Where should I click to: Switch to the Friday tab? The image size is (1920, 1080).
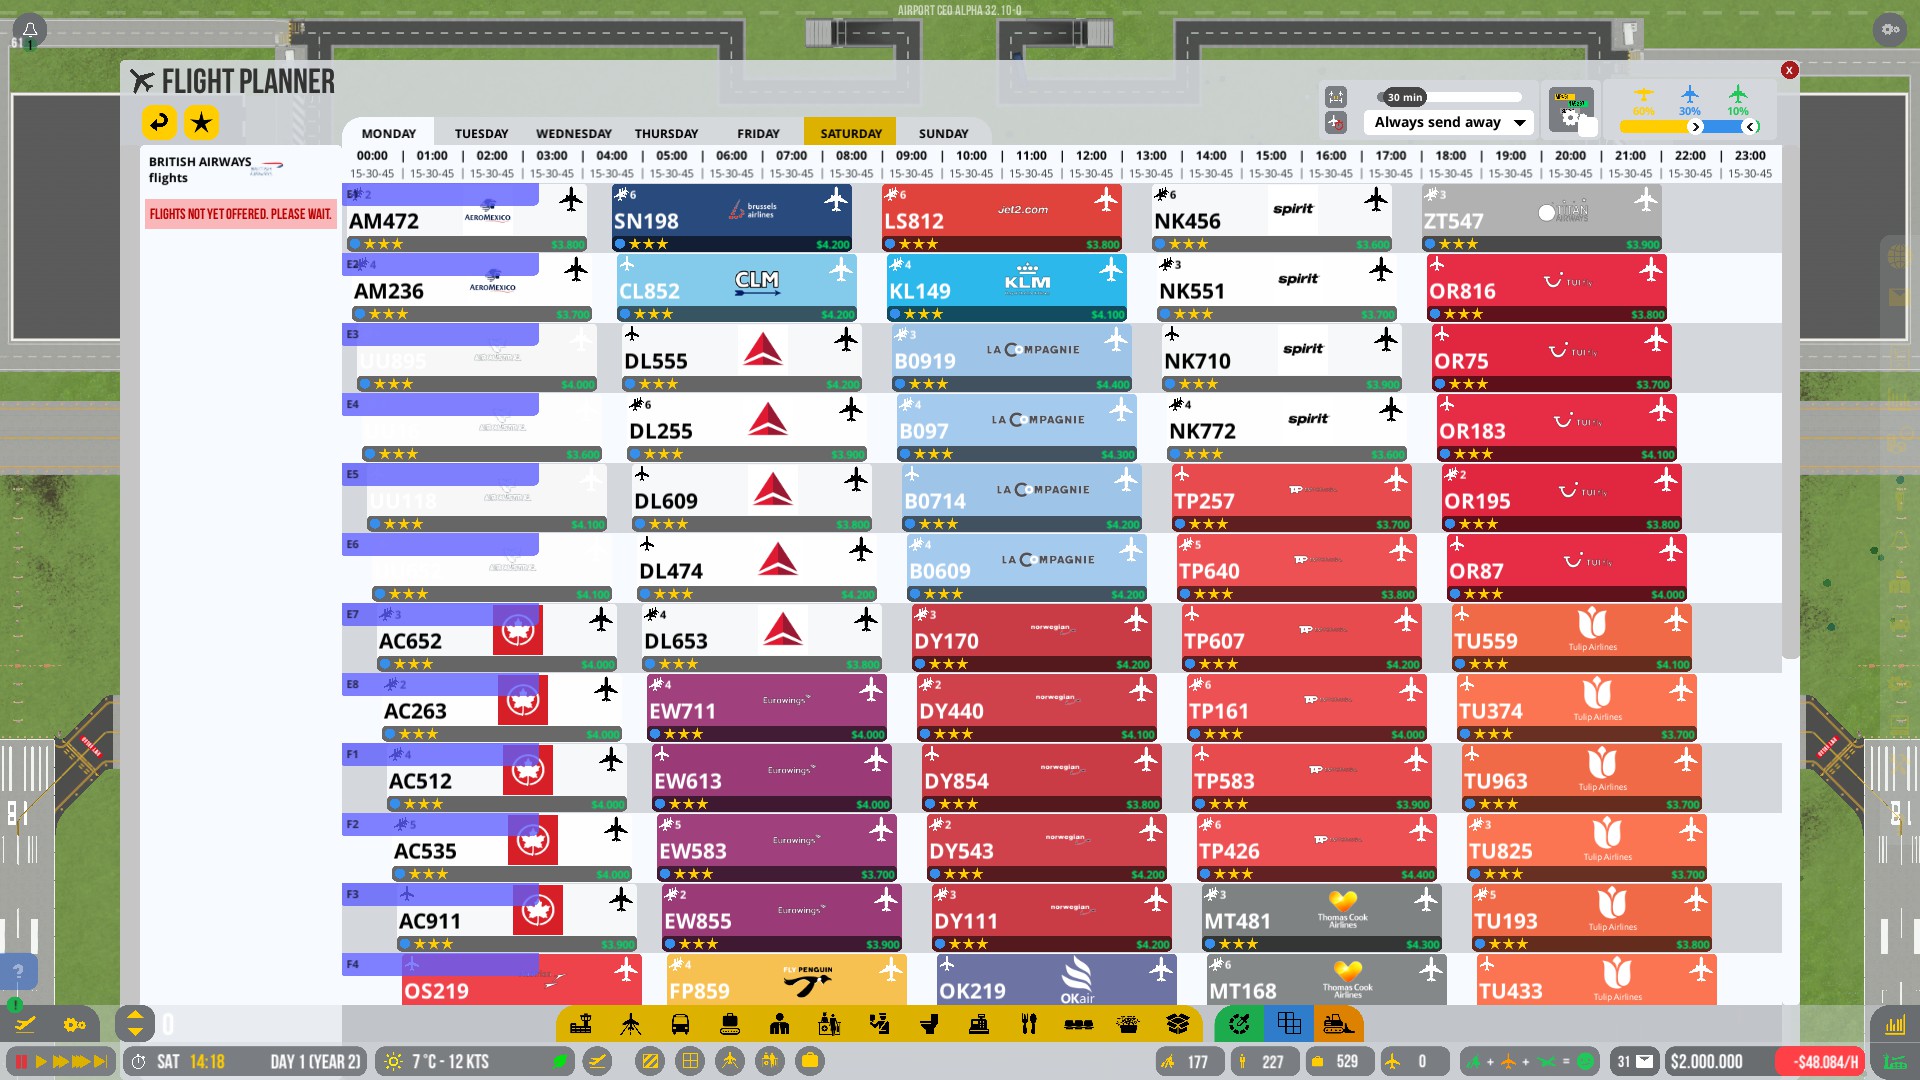pos(758,133)
